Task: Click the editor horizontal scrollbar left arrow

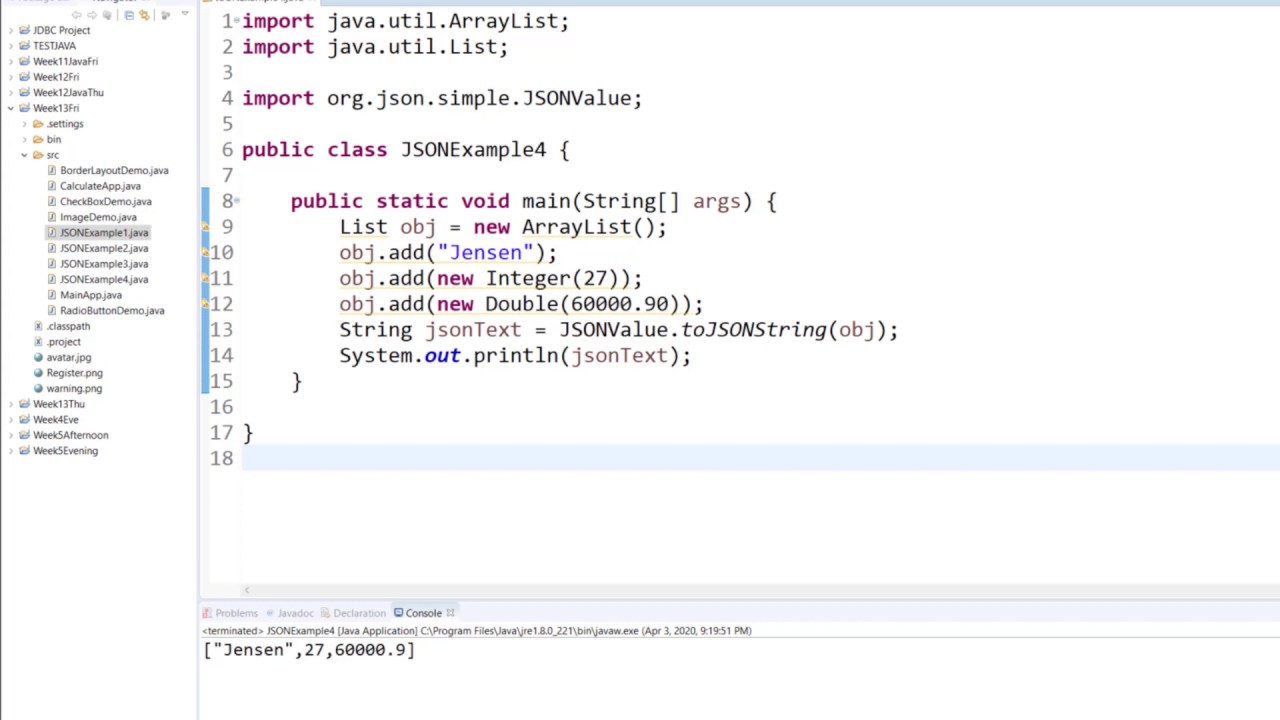Action: pyautogui.click(x=247, y=590)
